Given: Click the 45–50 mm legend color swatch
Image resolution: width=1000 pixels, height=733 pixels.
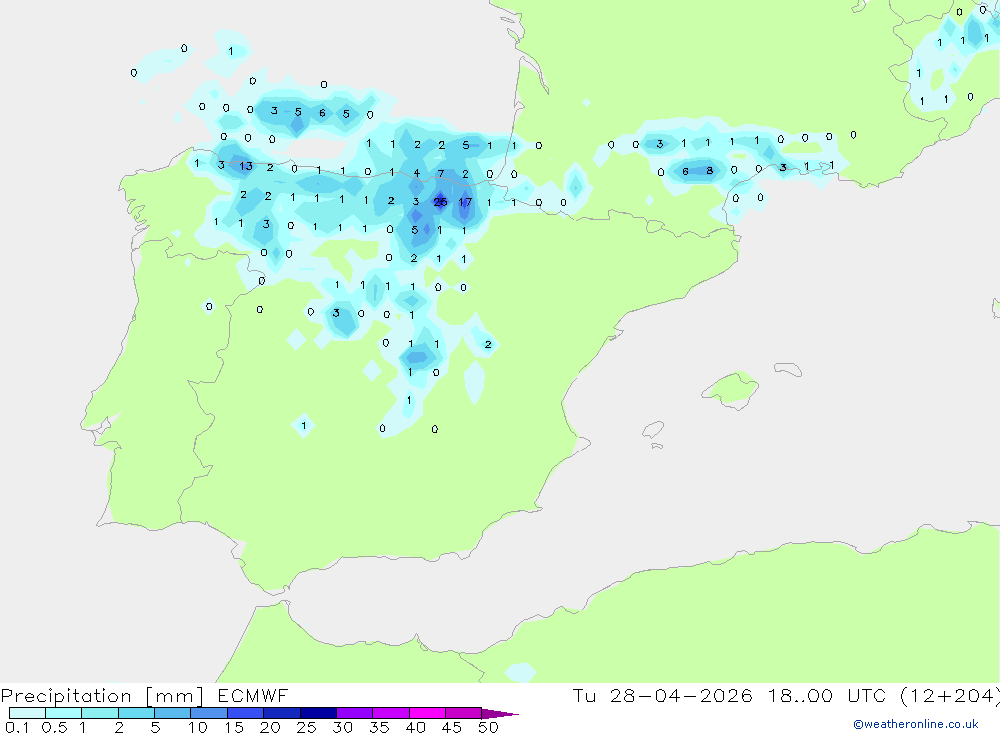Looking at the screenshot, I should pos(464,713).
